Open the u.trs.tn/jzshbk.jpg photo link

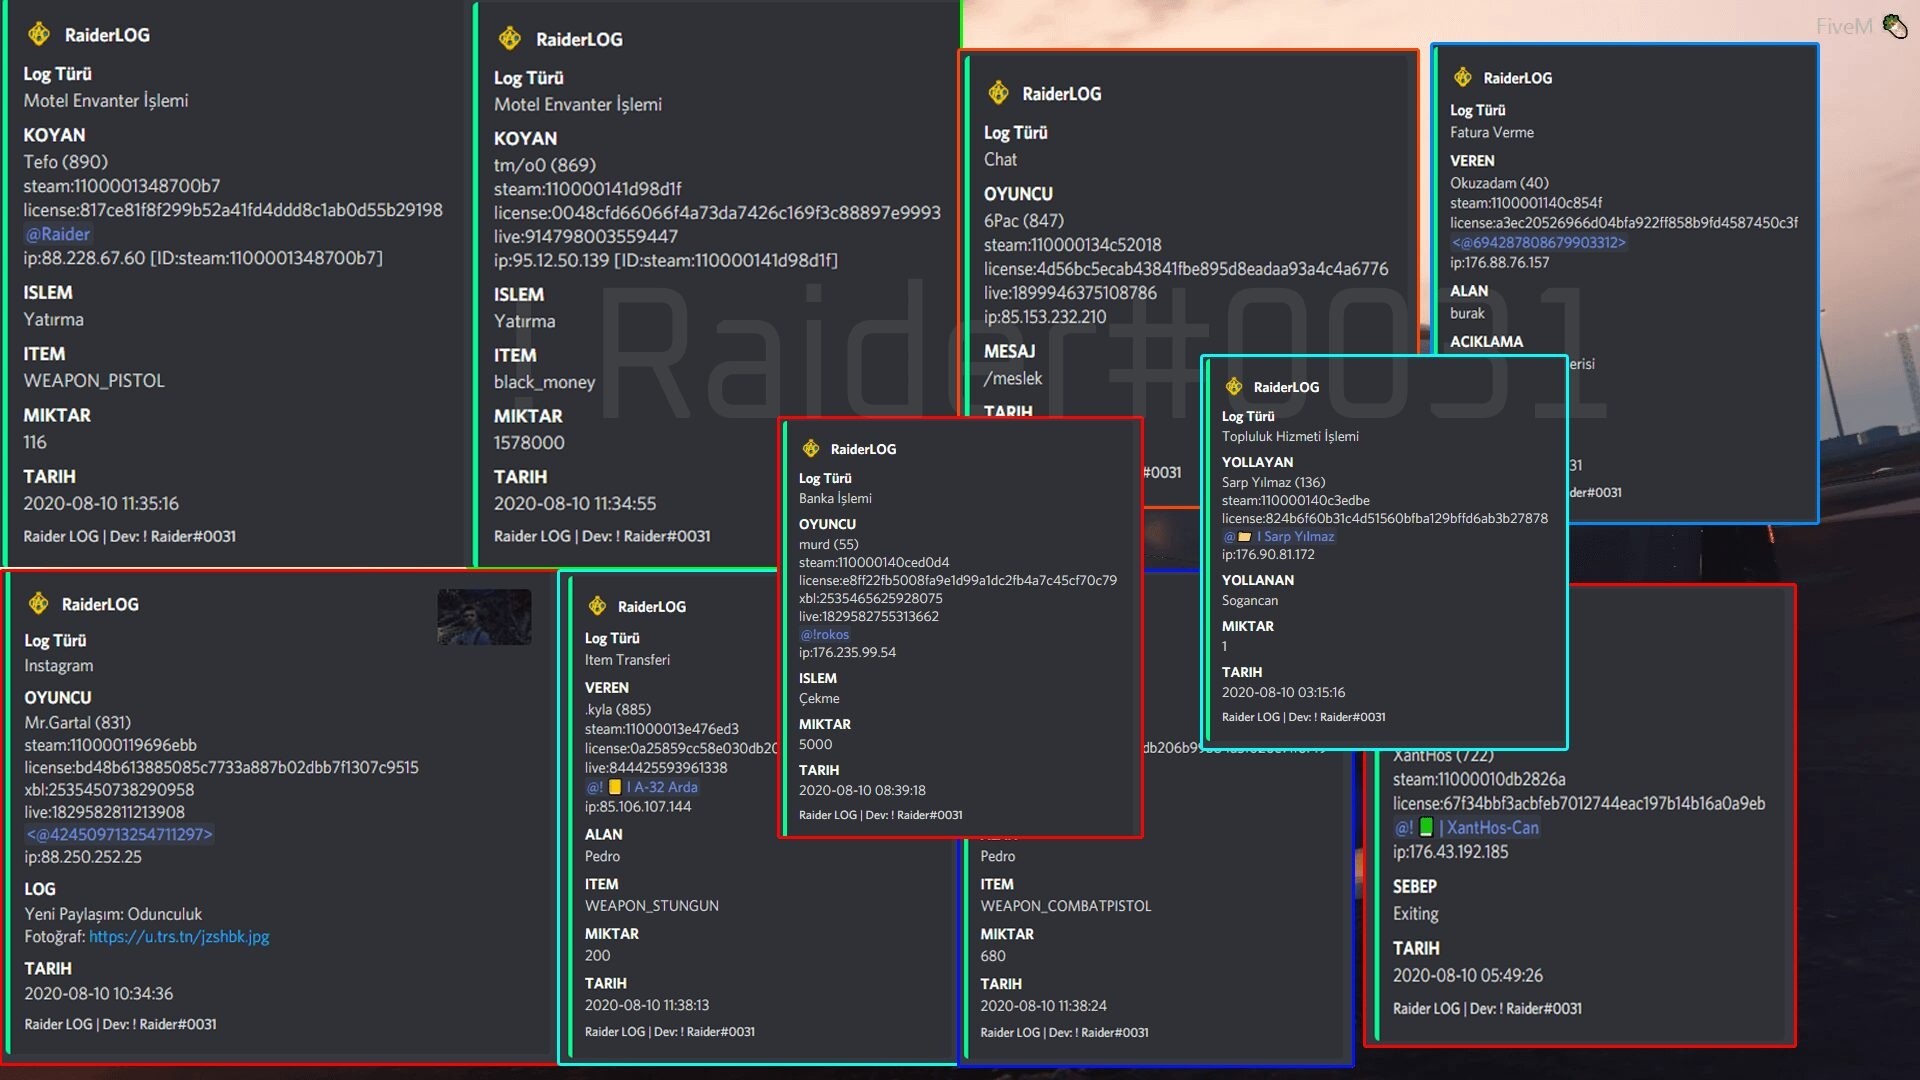pyautogui.click(x=179, y=937)
